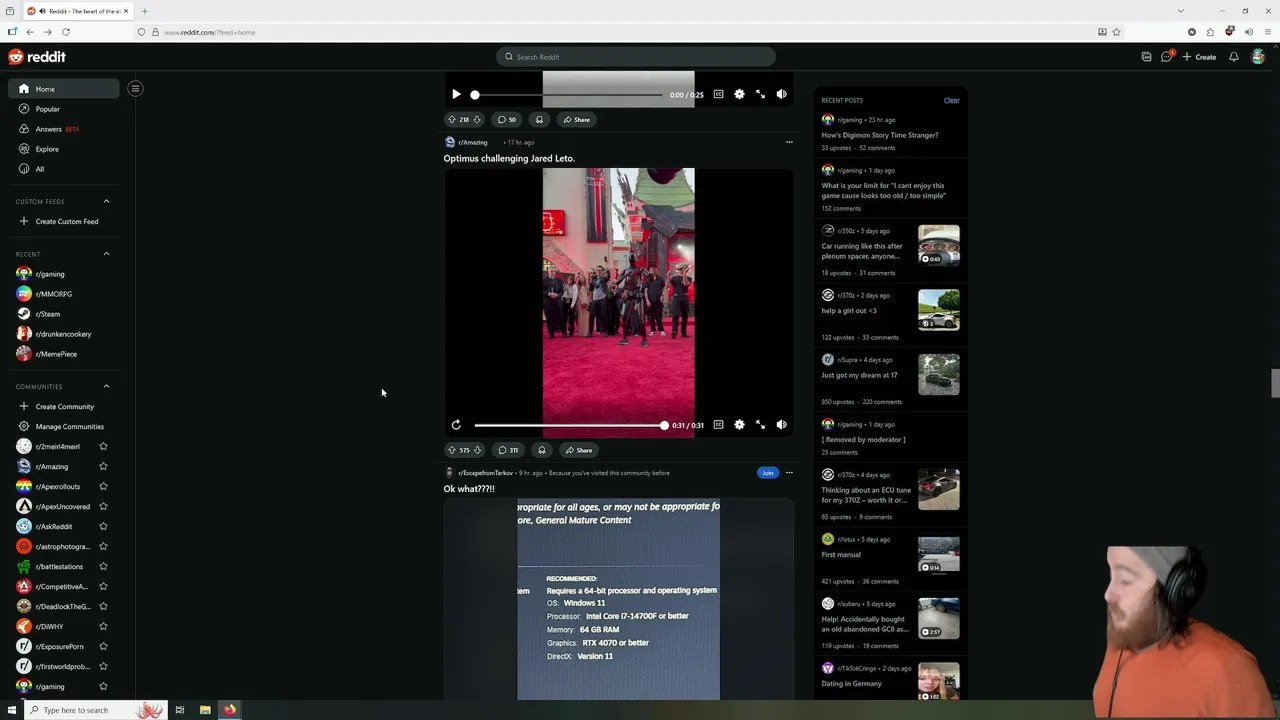The width and height of the screenshot is (1280, 720).
Task: Clear the recent posts list
Action: click(x=952, y=100)
